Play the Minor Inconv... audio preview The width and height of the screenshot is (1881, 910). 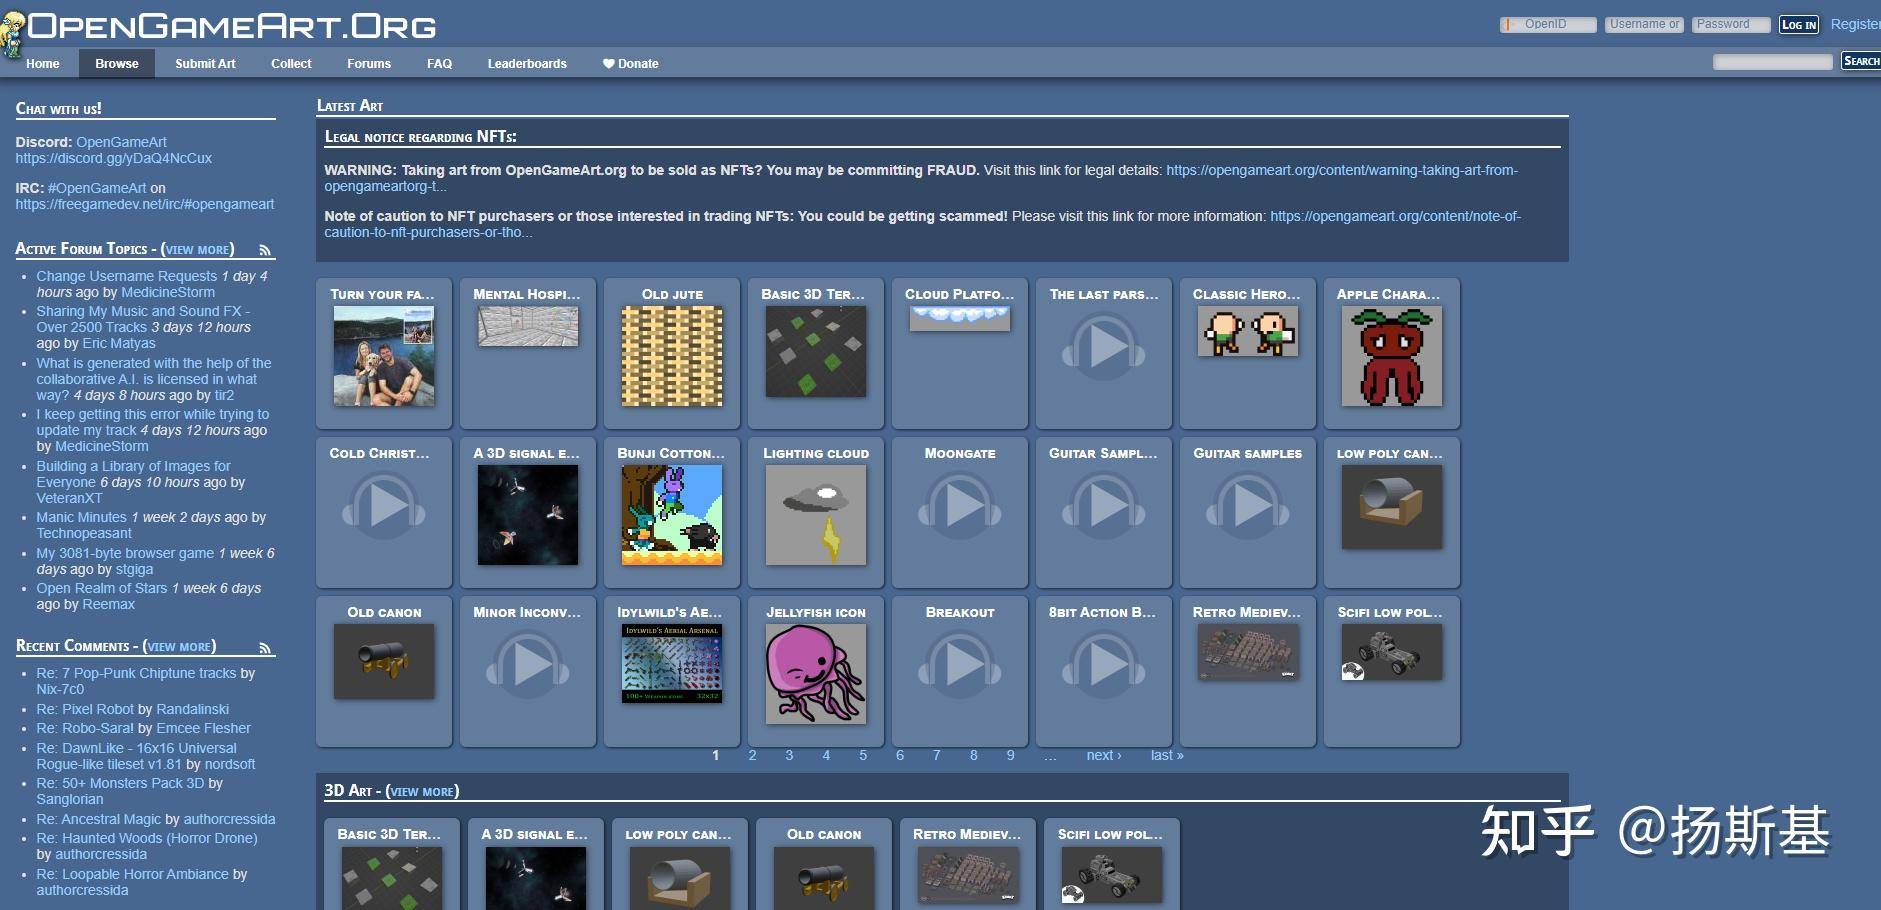[527, 664]
